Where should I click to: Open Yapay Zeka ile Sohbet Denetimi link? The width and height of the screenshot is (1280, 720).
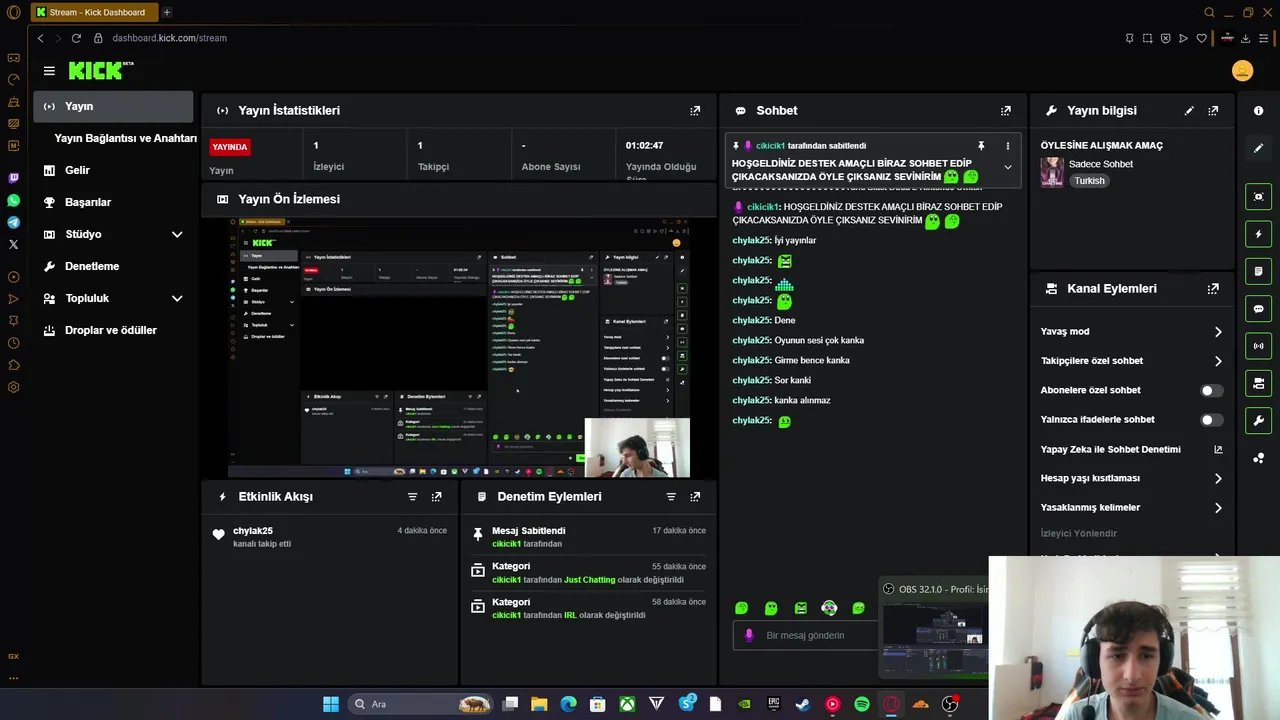click(x=1131, y=450)
